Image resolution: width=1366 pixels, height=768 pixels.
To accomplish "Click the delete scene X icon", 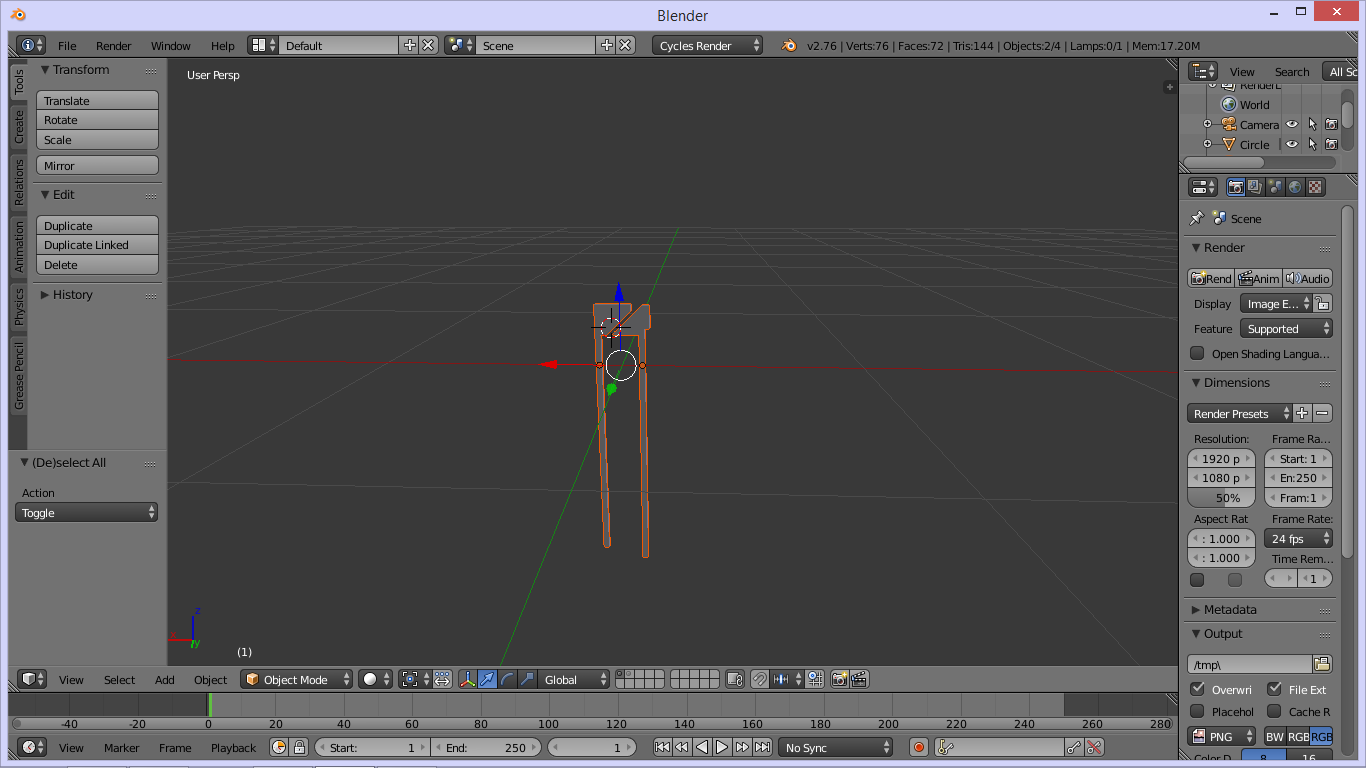I will click(625, 46).
